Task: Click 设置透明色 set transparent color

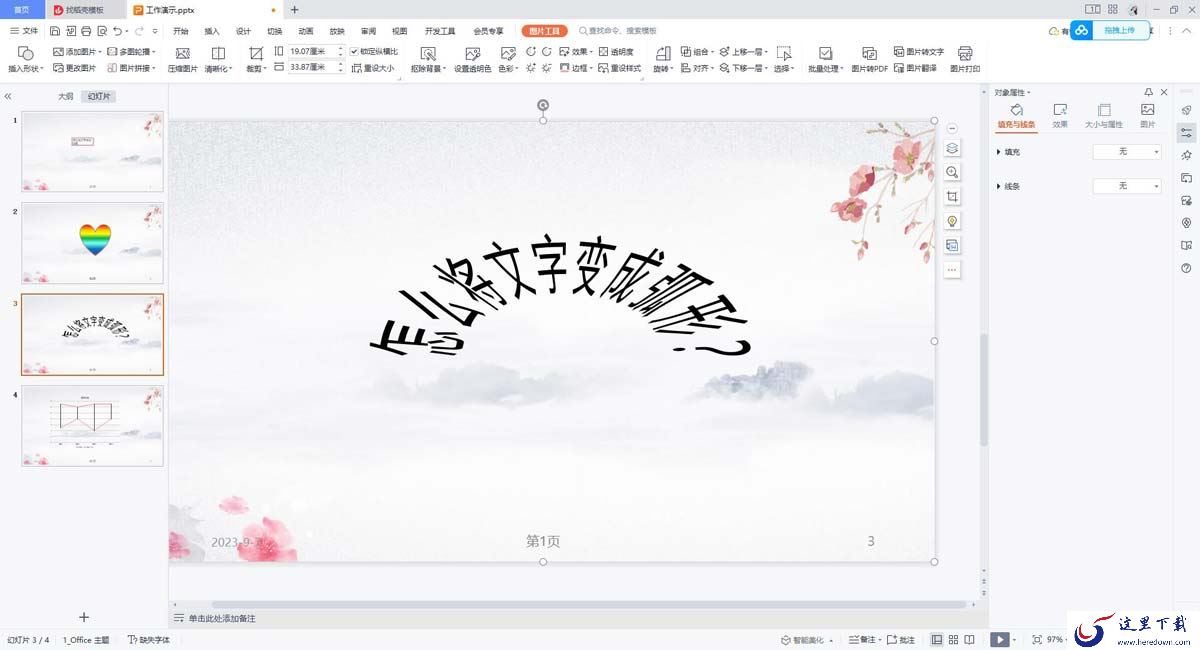Action: coord(472,60)
